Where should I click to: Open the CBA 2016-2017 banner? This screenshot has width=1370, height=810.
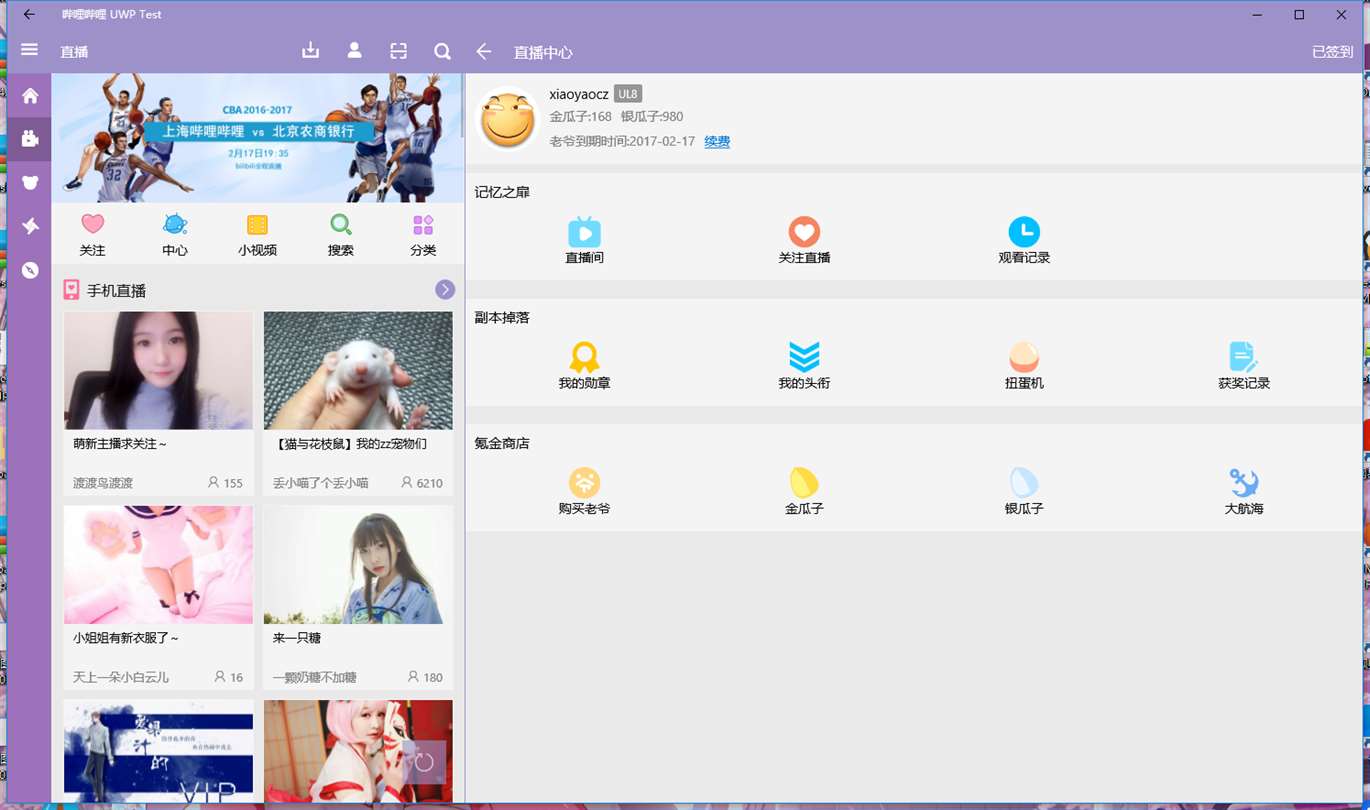coord(257,138)
